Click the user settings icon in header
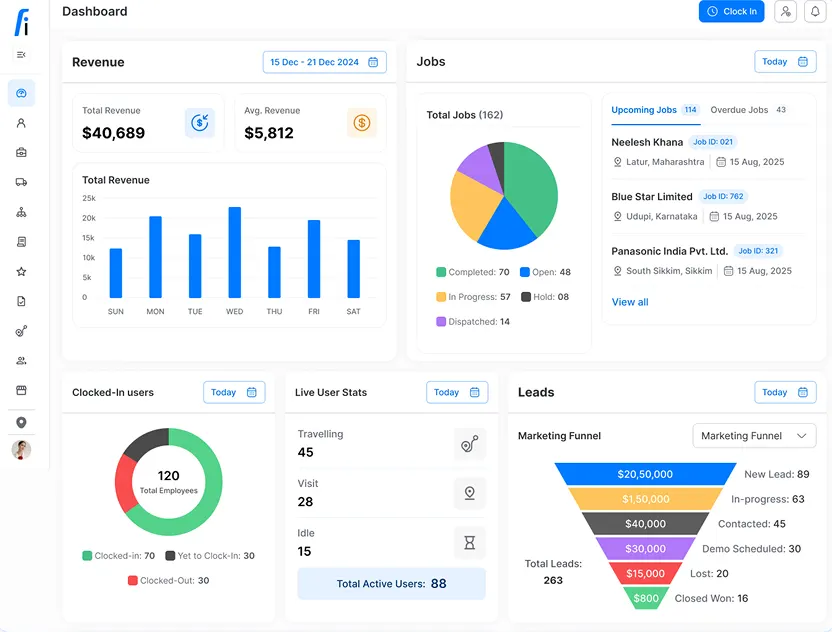The image size is (832, 632). click(785, 12)
